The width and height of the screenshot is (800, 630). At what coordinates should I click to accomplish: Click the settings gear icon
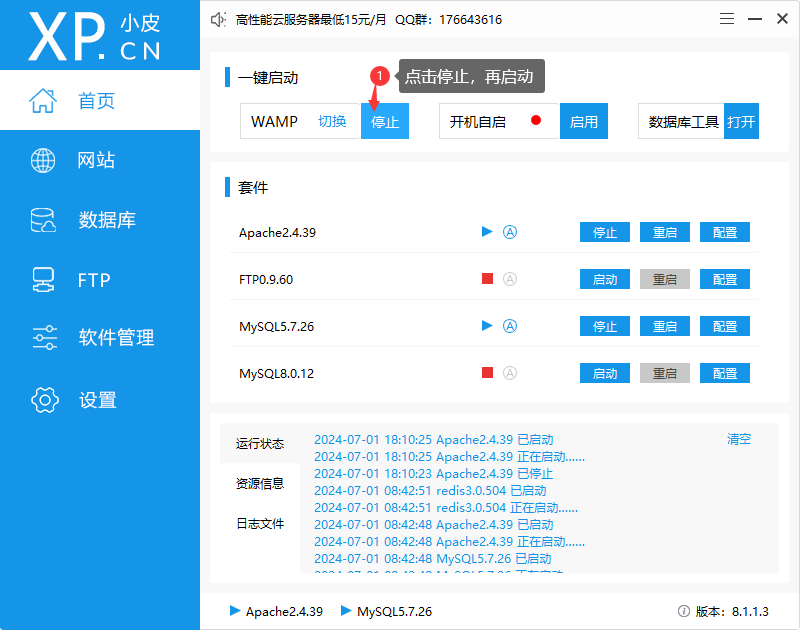point(44,400)
